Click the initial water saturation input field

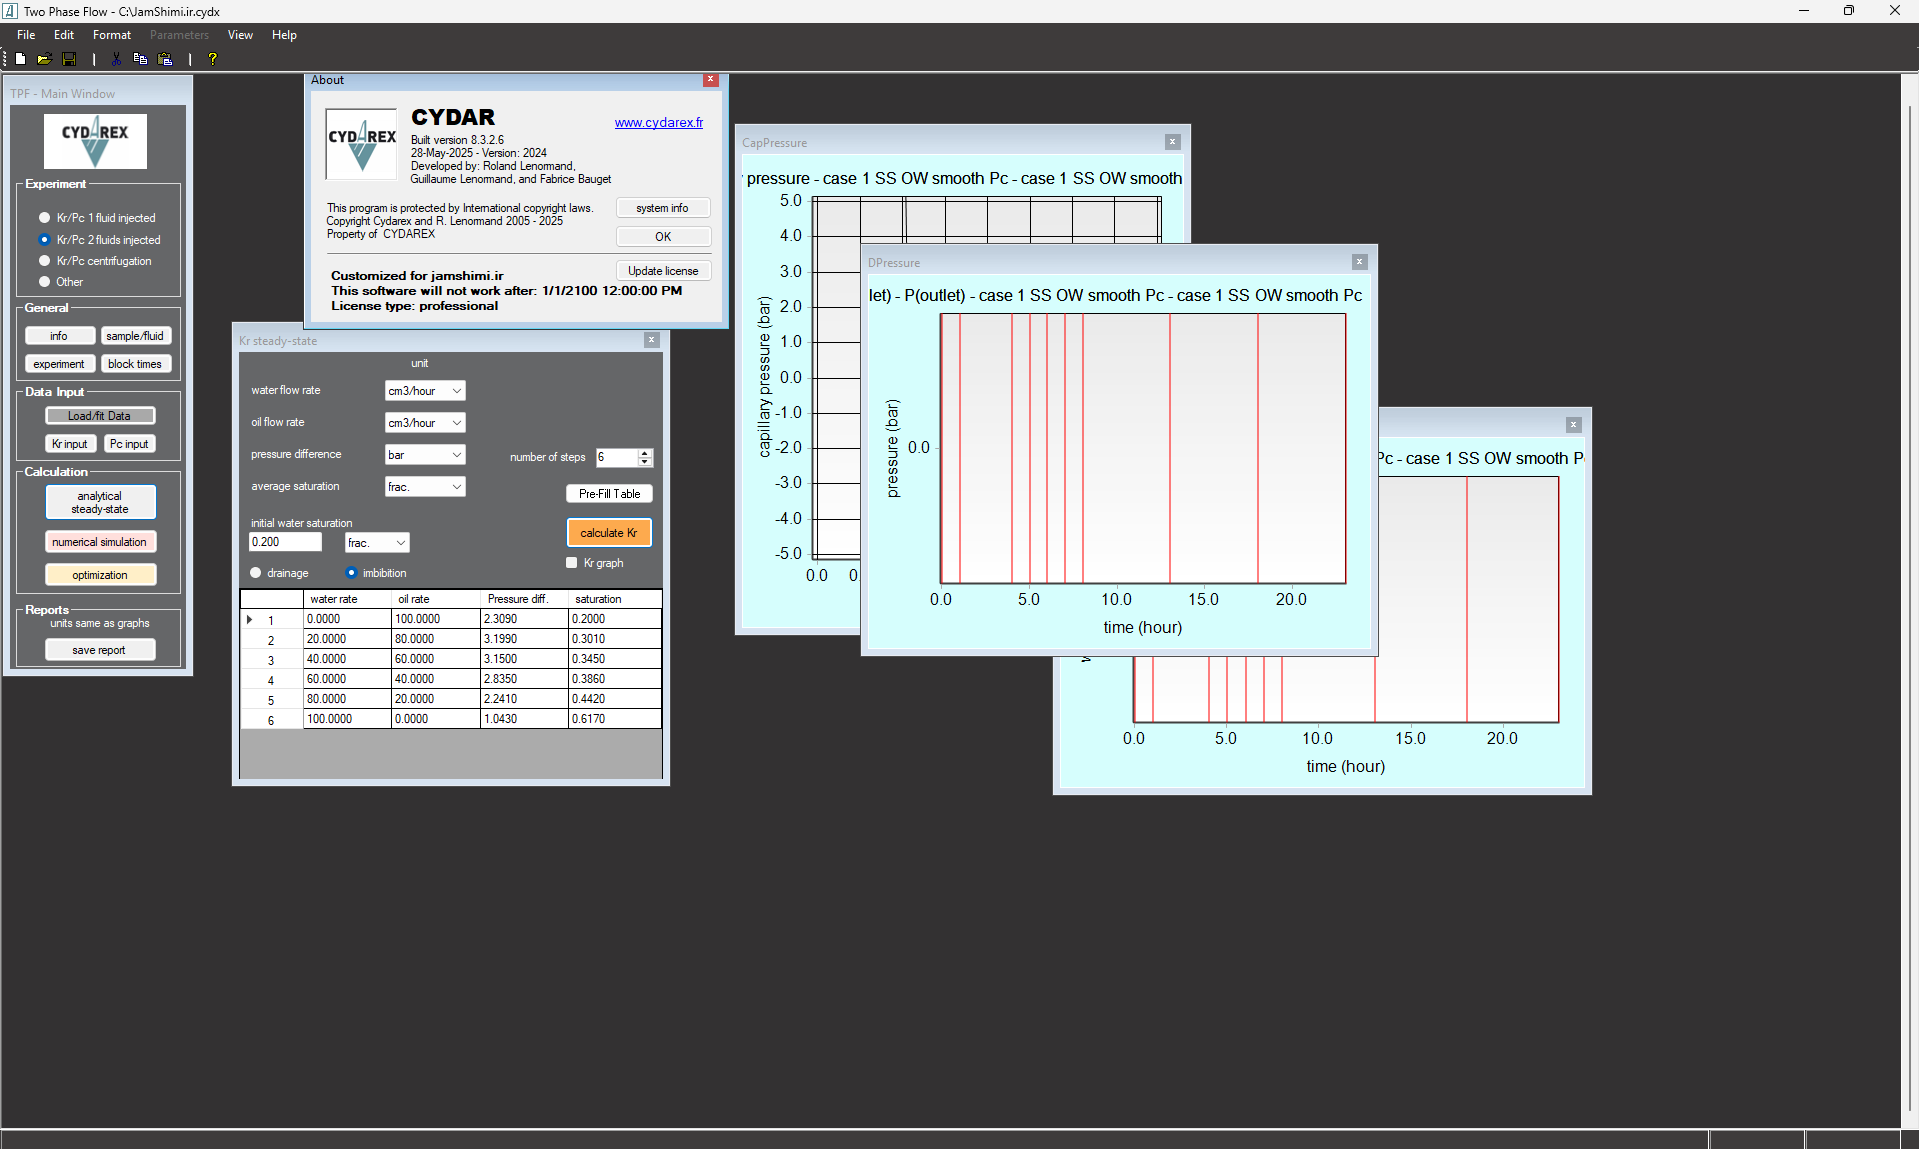point(285,542)
